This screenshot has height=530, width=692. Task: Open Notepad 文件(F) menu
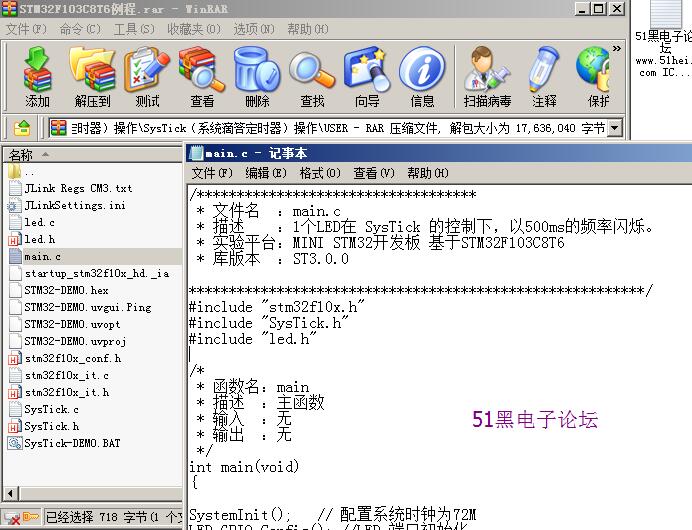[x=212, y=173]
